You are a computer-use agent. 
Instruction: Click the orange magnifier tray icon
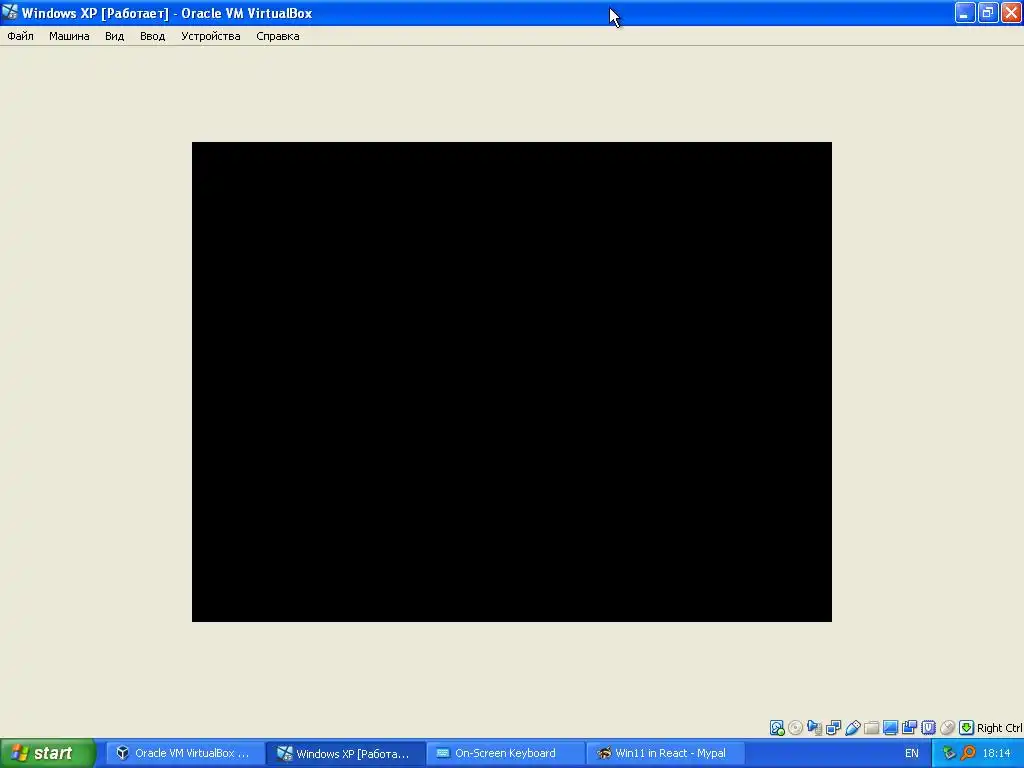click(x=968, y=753)
